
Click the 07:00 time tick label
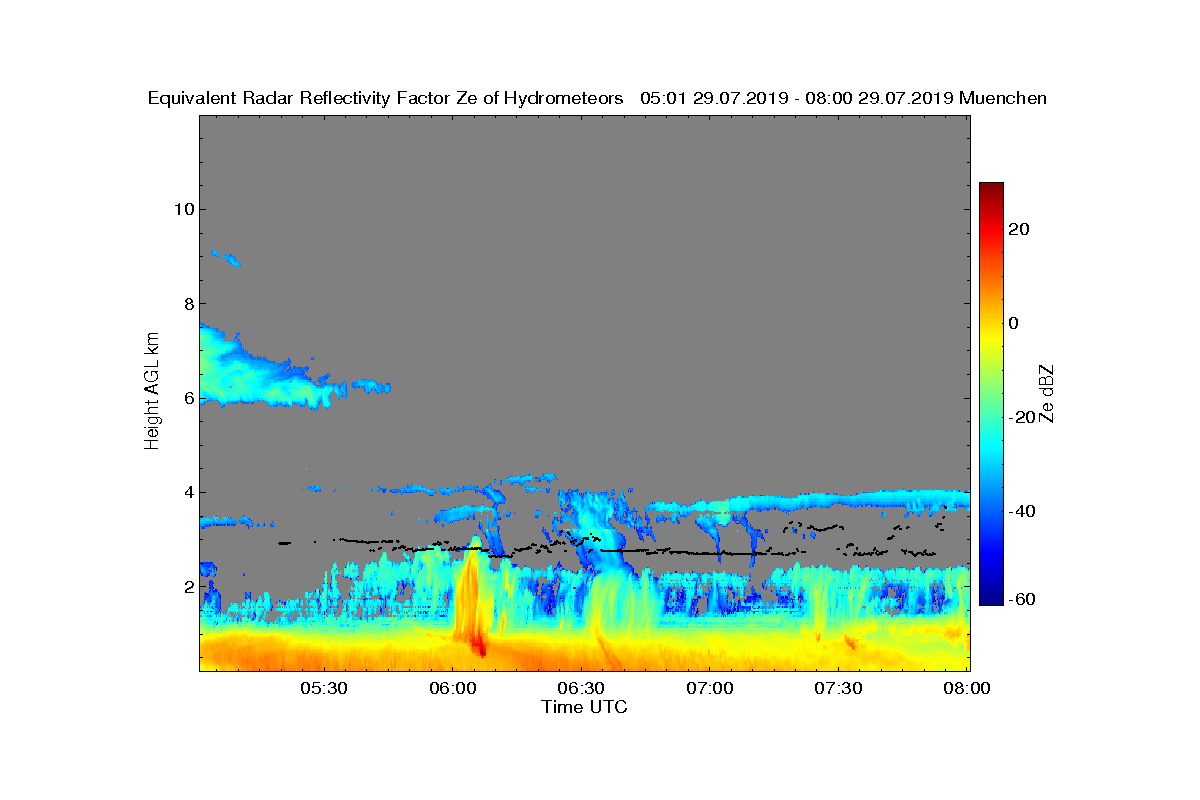click(x=709, y=690)
